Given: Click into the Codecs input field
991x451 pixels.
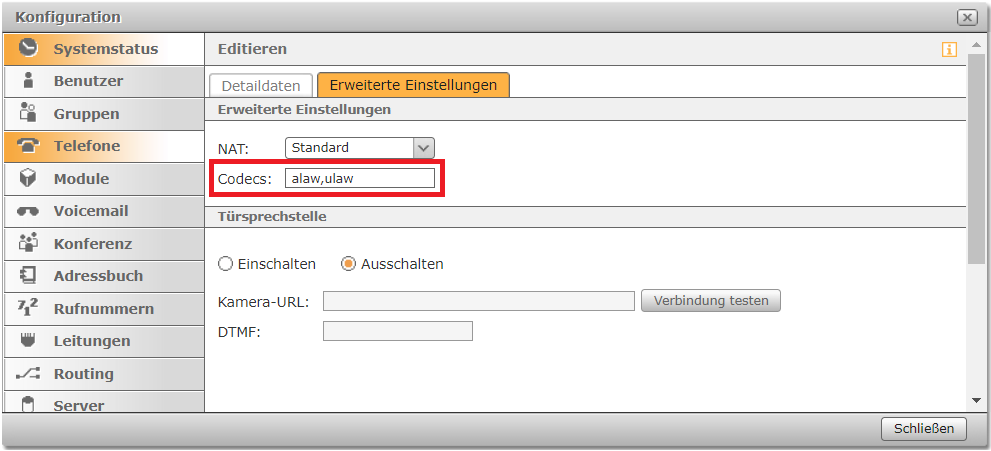Looking at the screenshot, I should [359, 178].
